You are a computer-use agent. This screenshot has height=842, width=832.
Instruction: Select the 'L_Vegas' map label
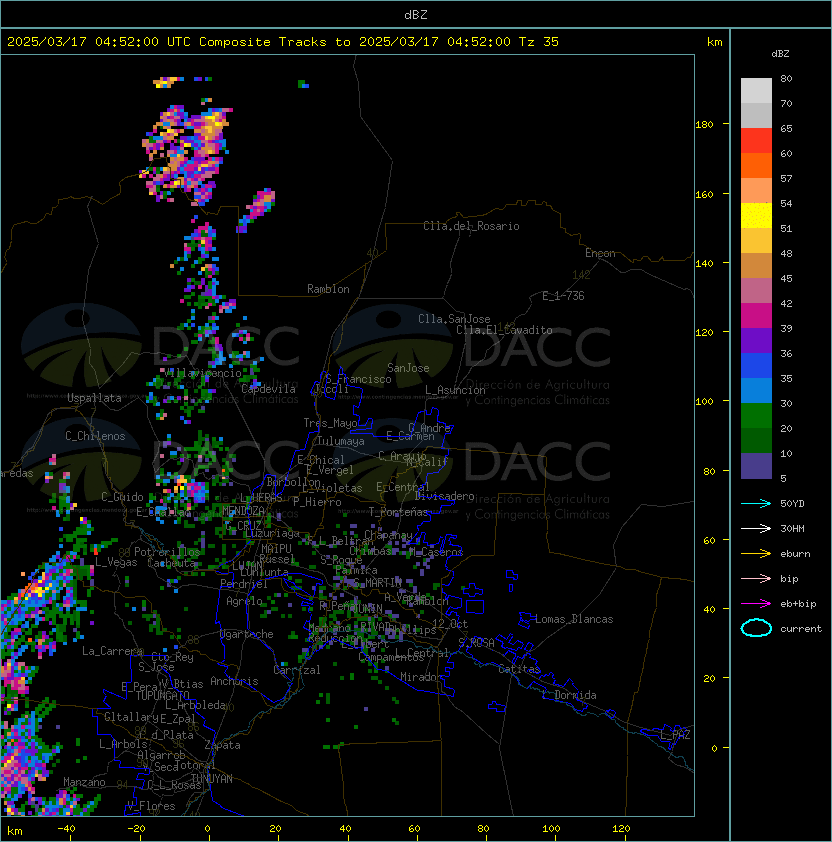click(x=116, y=562)
